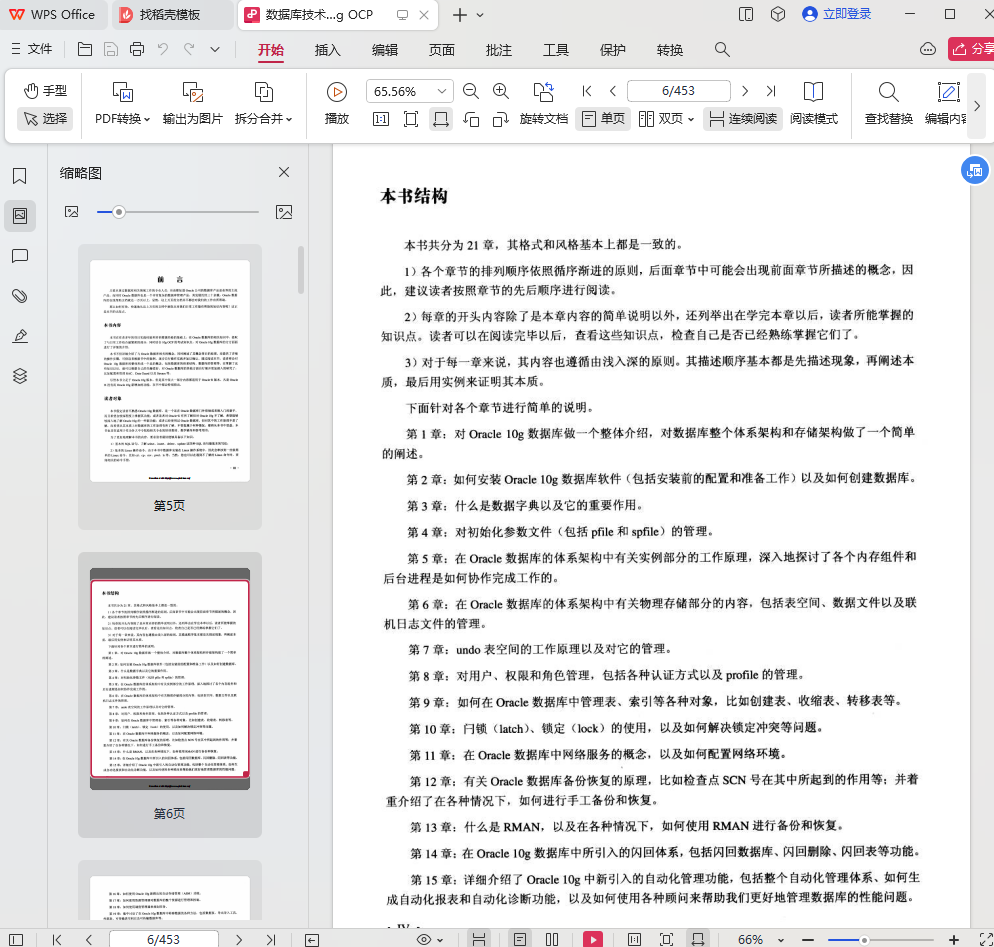
Task: Open new tab dropdown arrow
Action: pyautogui.click(x=480, y=15)
